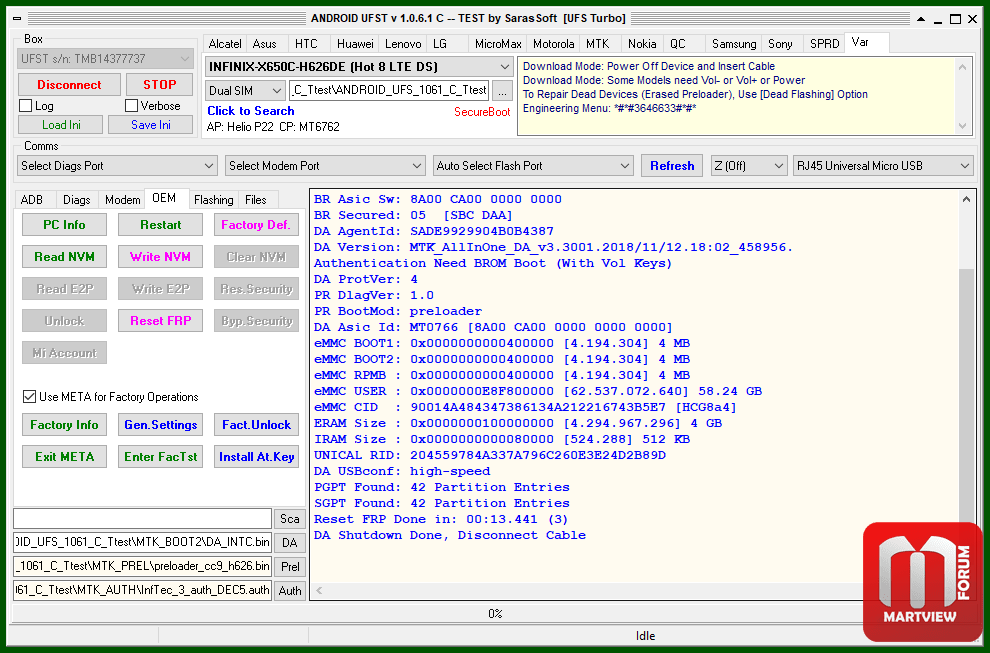The height and width of the screenshot is (653, 990).
Task: Click the red STOP button
Action: pos(159,85)
